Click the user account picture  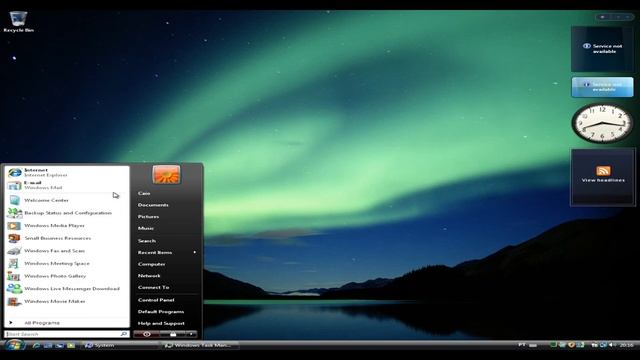(x=166, y=174)
